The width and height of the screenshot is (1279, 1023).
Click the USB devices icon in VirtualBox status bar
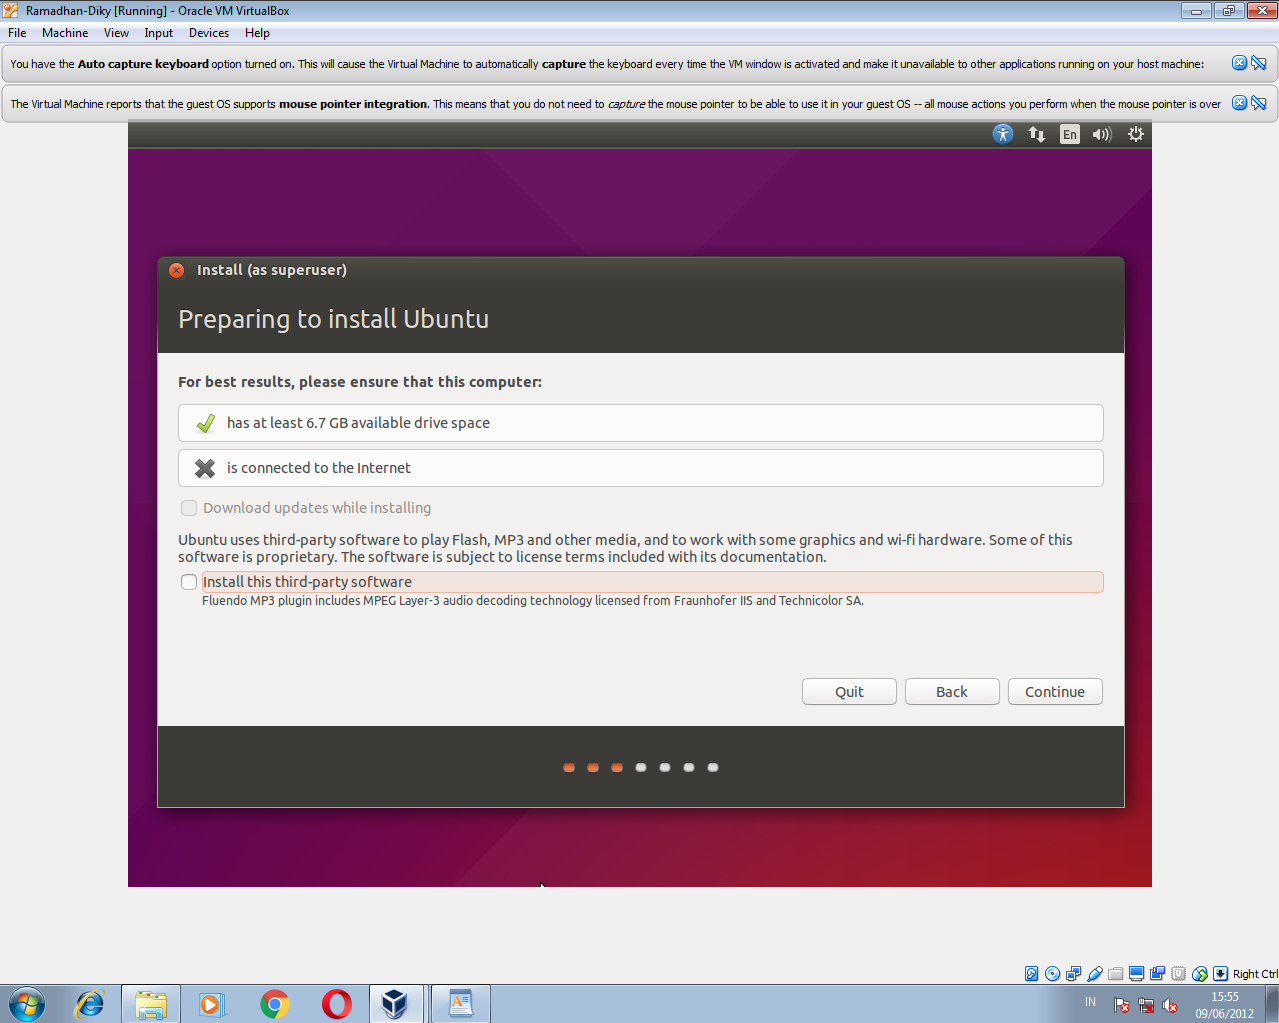click(1094, 973)
